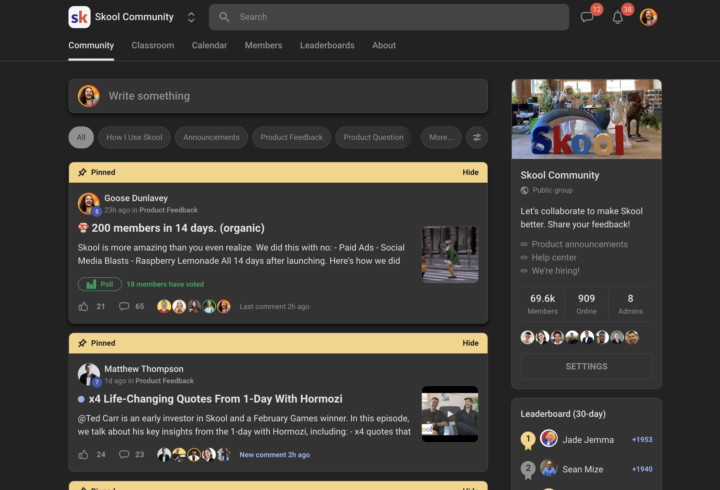Select the Announcements filter
Screen dimensions: 720x490
click(211, 137)
